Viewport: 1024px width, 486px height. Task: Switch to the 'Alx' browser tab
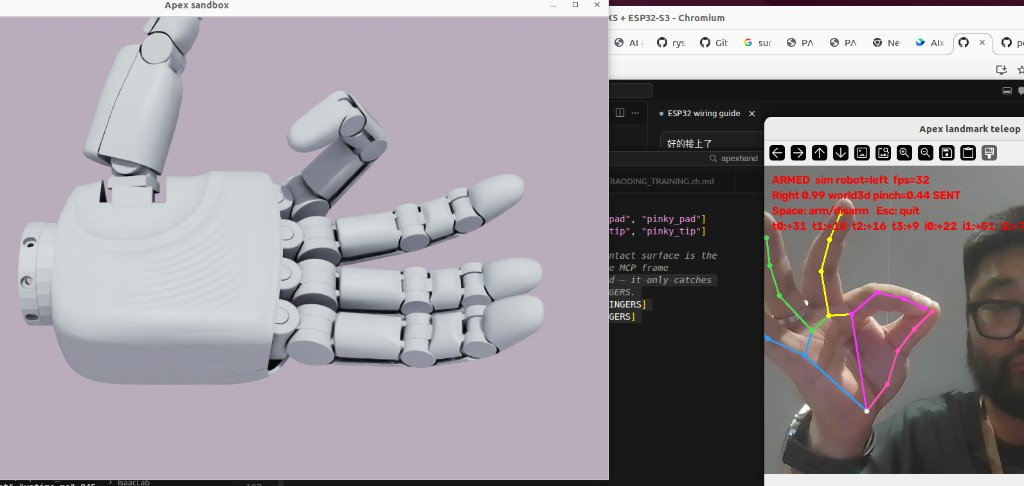point(929,42)
